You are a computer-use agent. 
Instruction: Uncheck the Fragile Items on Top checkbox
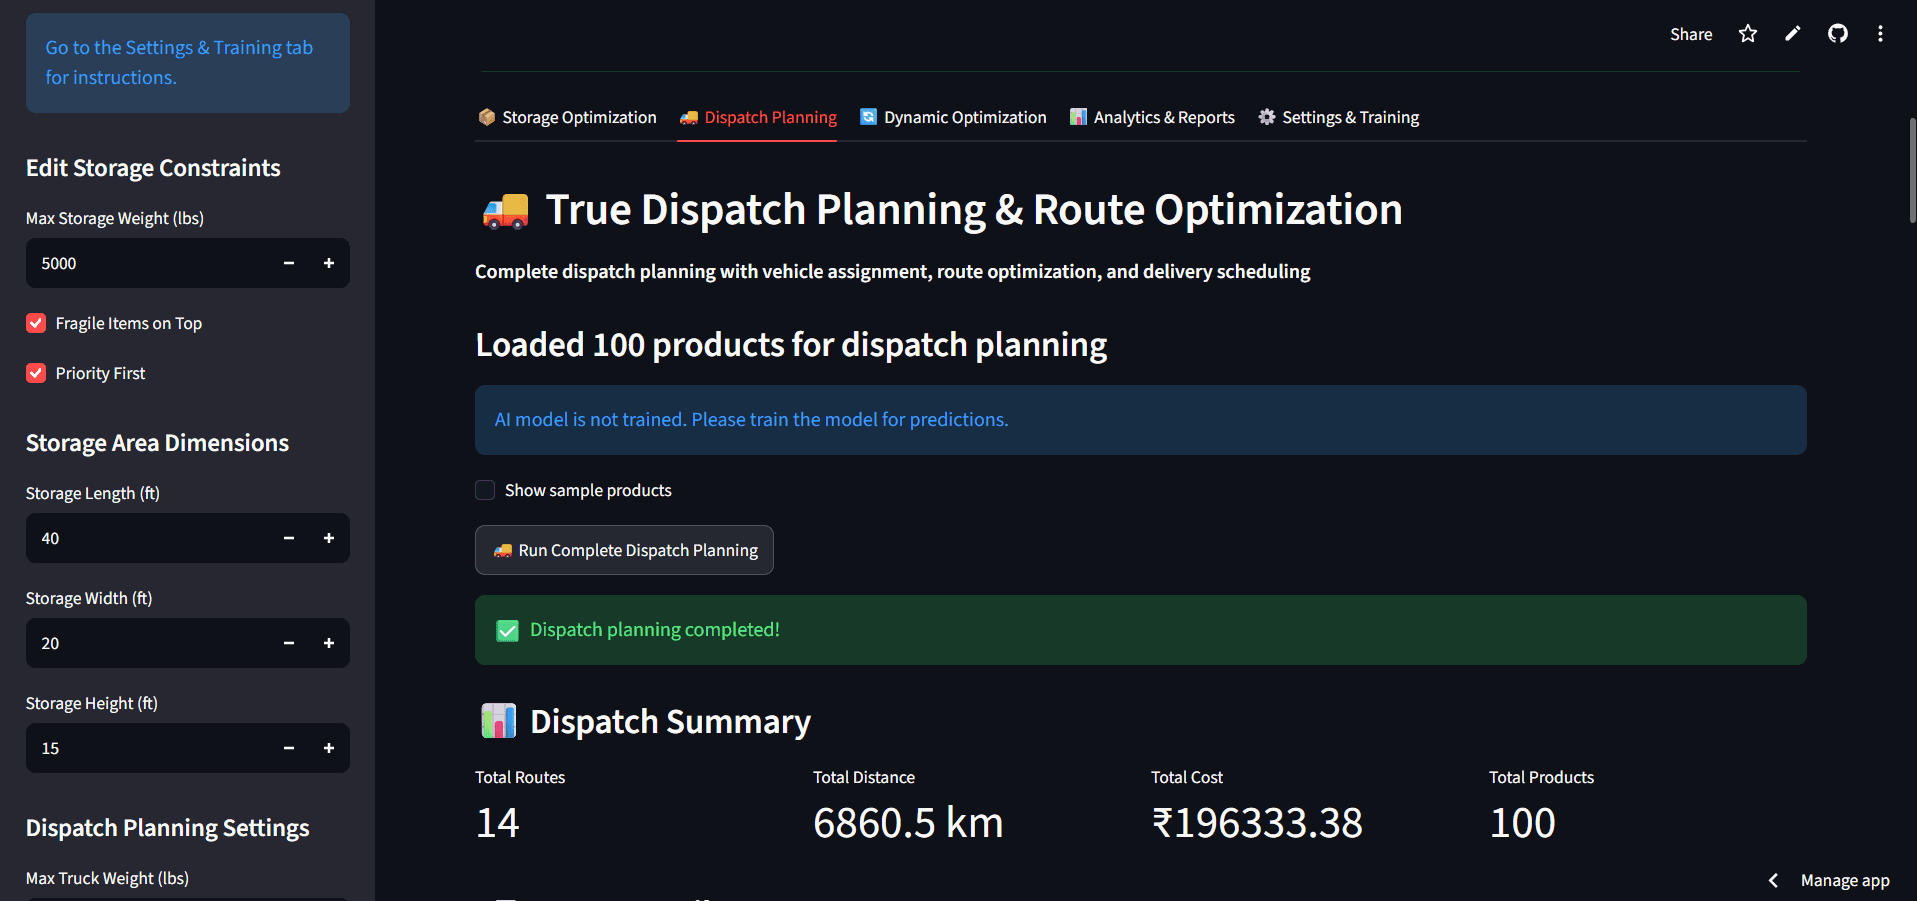tap(36, 323)
